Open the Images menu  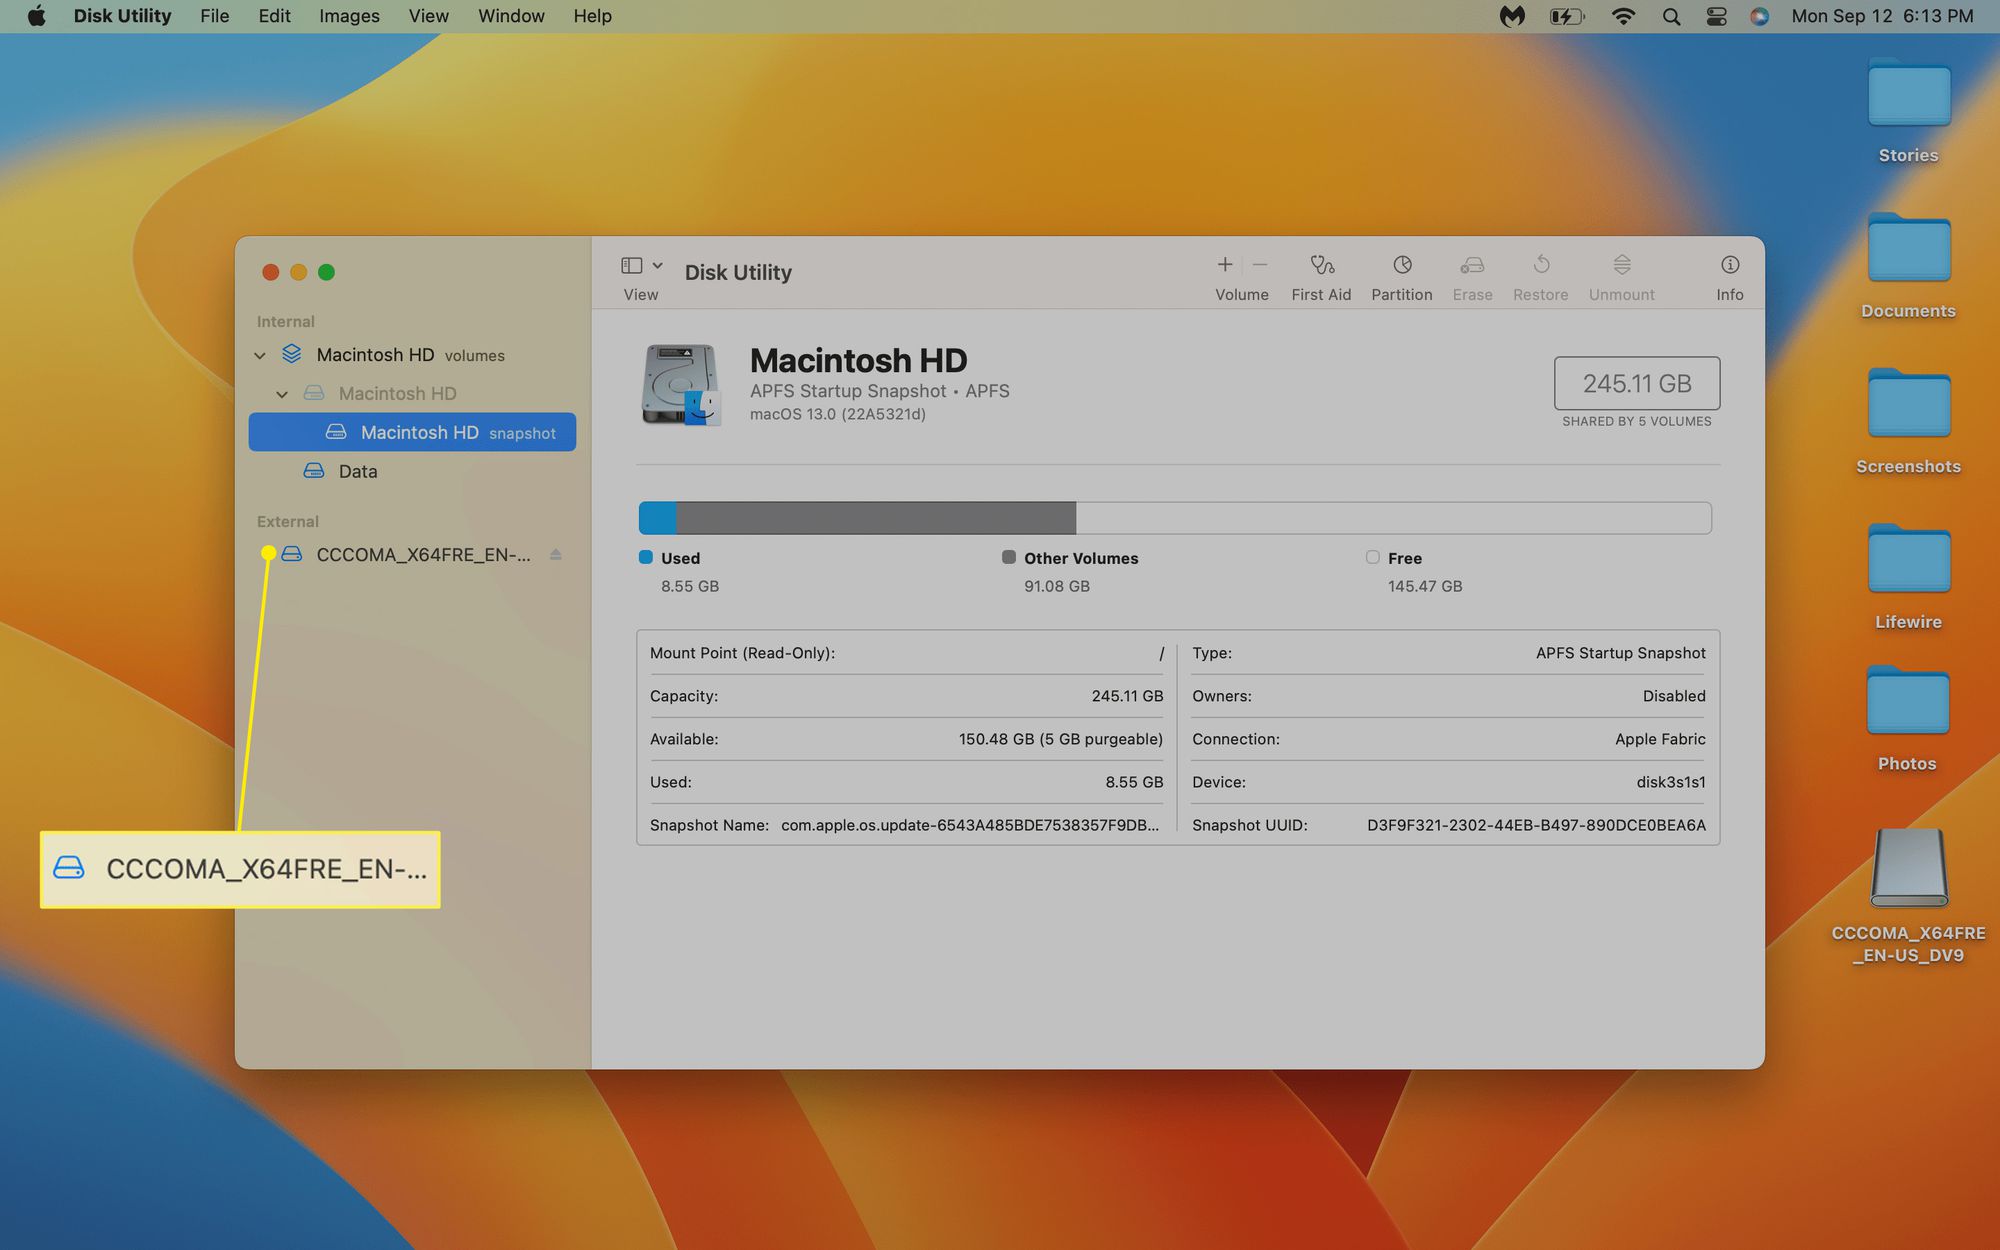click(x=349, y=16)
